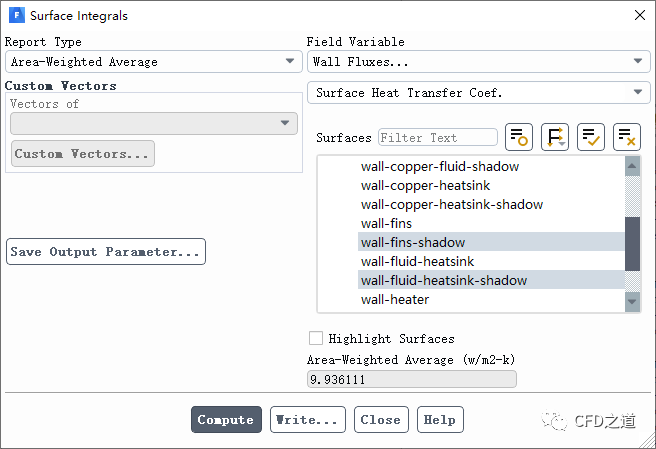Deselect wall-fluid-heatsink-shadow surface
This screenshot has height=449, width=656.
443,280
